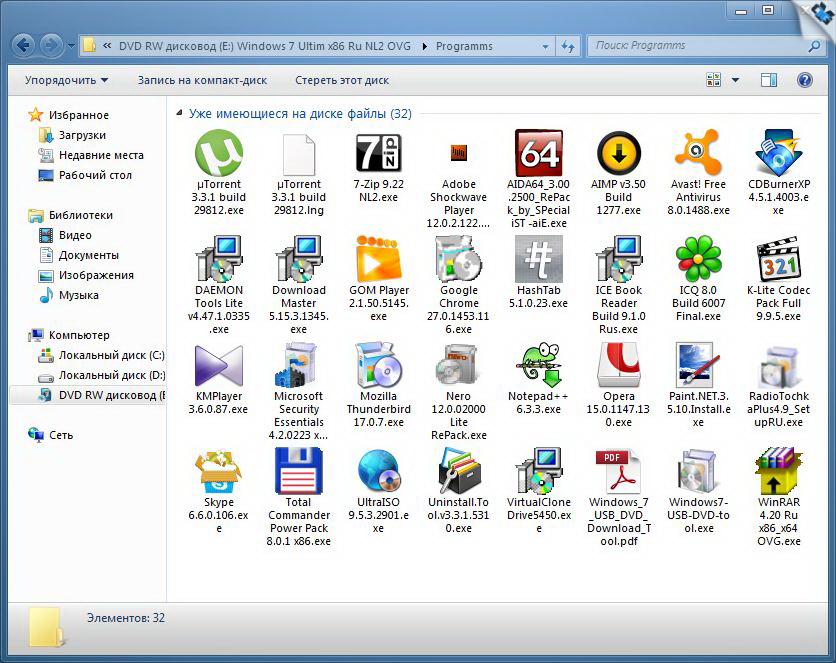Select the Avast! Free Antivirus icon

pyautogui.click(x=698, y=152)
